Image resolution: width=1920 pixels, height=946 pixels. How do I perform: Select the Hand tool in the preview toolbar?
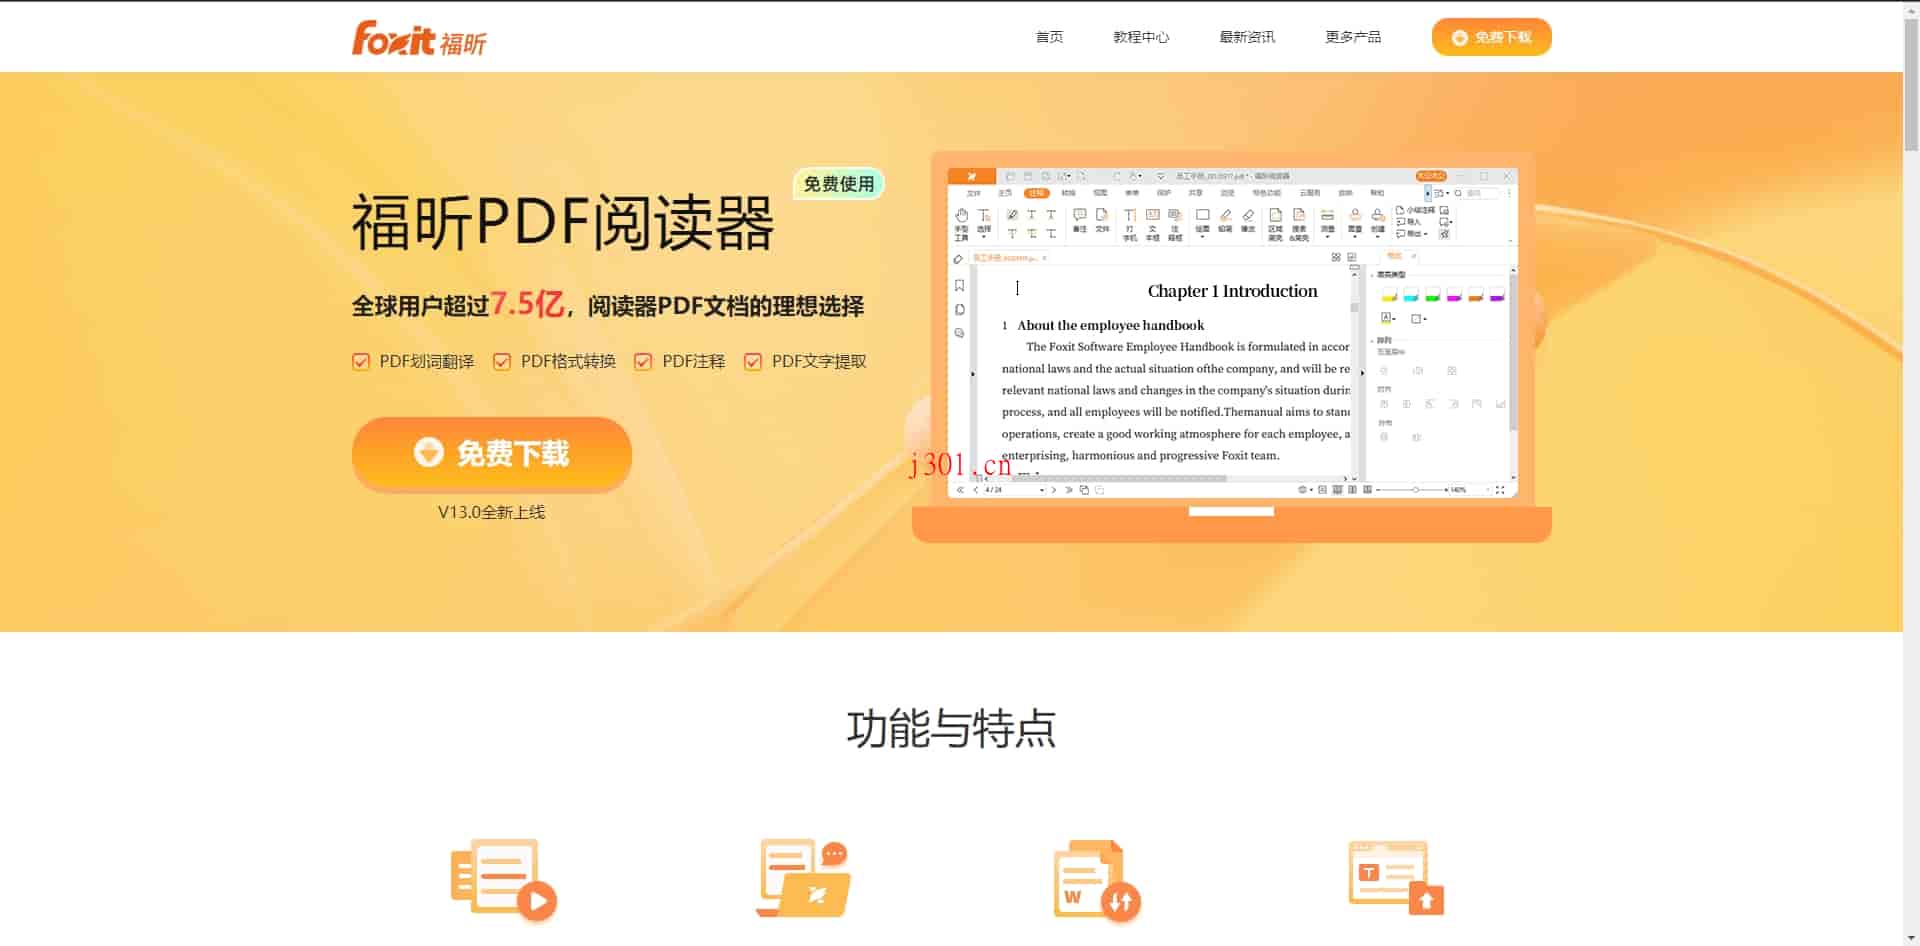(x=961, y=224)
